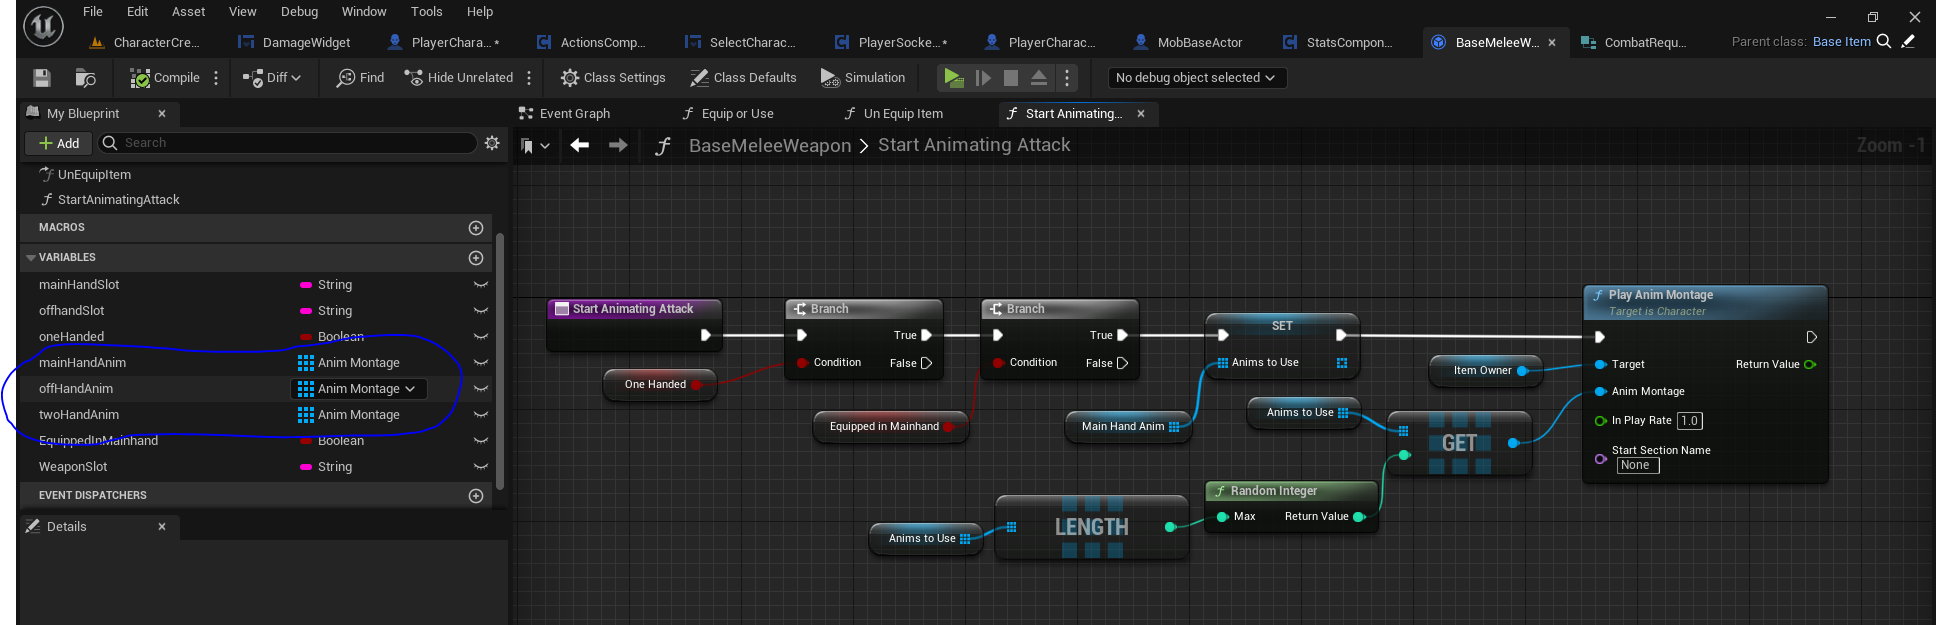1936x625 pixels.
Task: Toggle visibility eye for mainHandAnim variable
Action: click(481, 363)
